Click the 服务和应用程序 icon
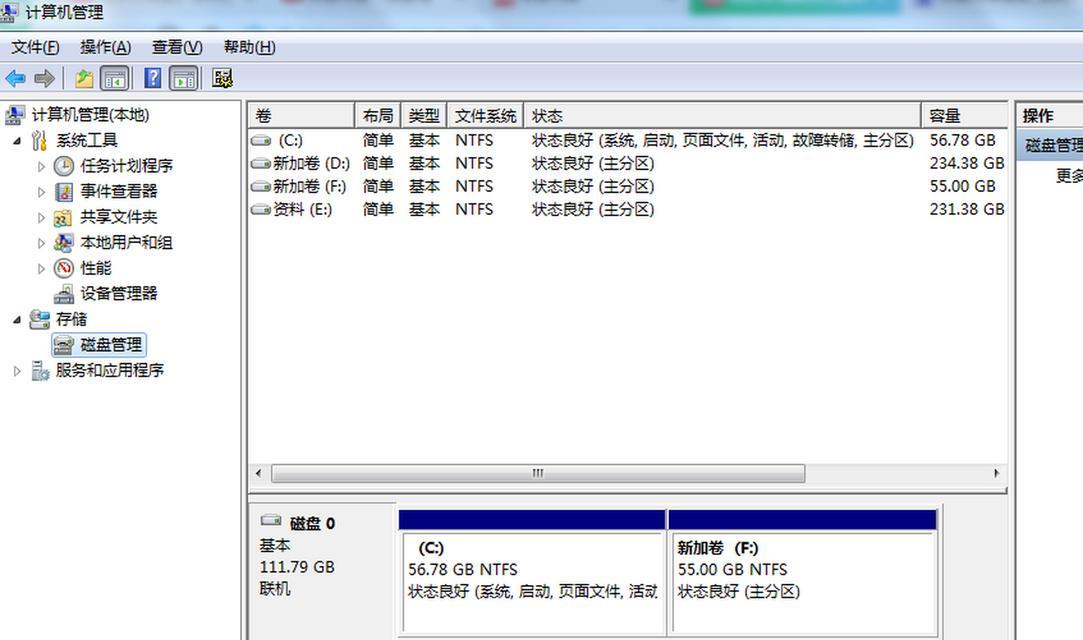Viewport: 1083px width, 640px height. [x=40, y=371]
